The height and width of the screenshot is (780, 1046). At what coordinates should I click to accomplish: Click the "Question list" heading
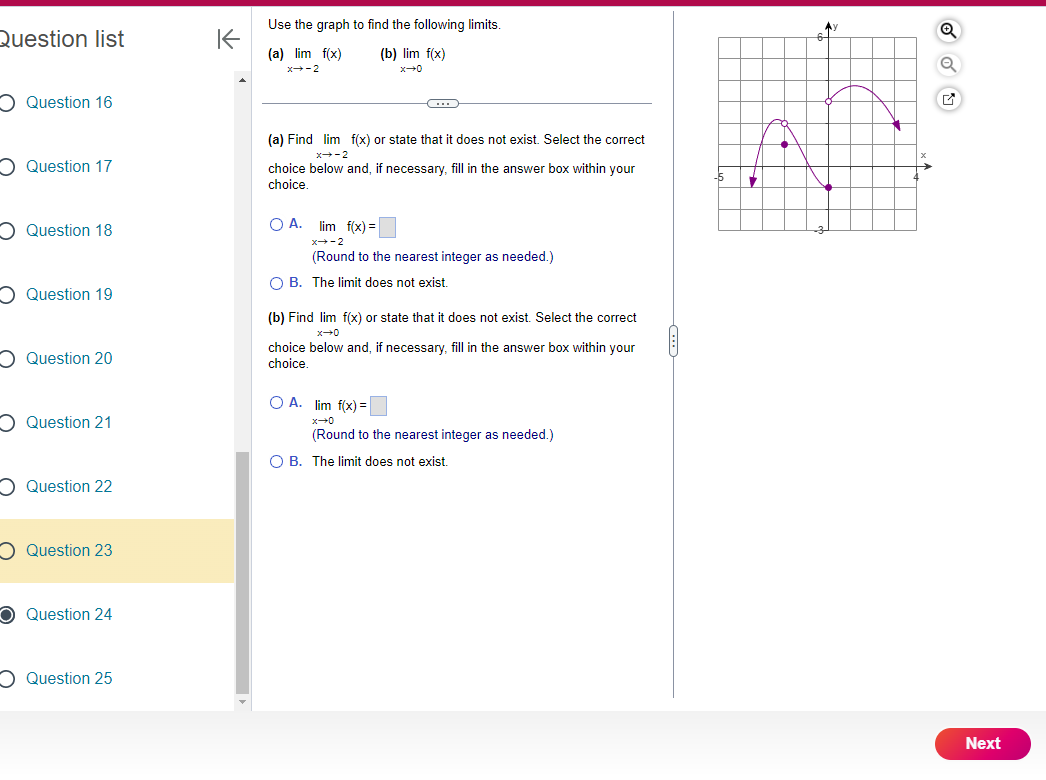61,39
